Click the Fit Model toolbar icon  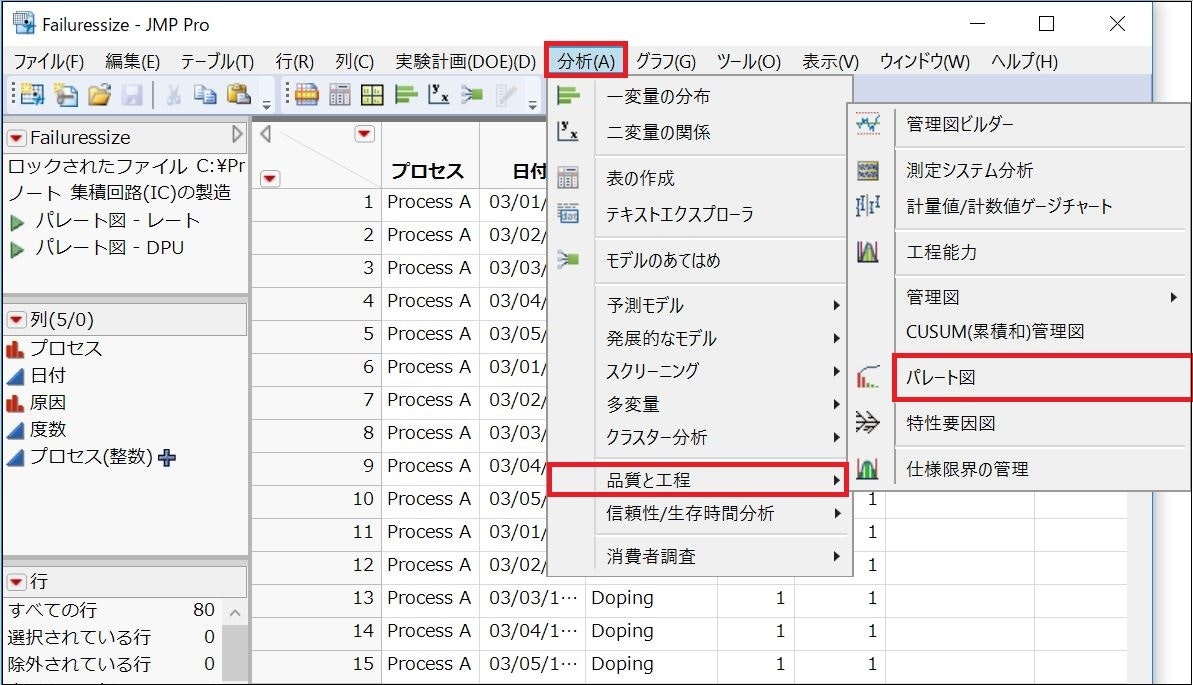(472, 94)
